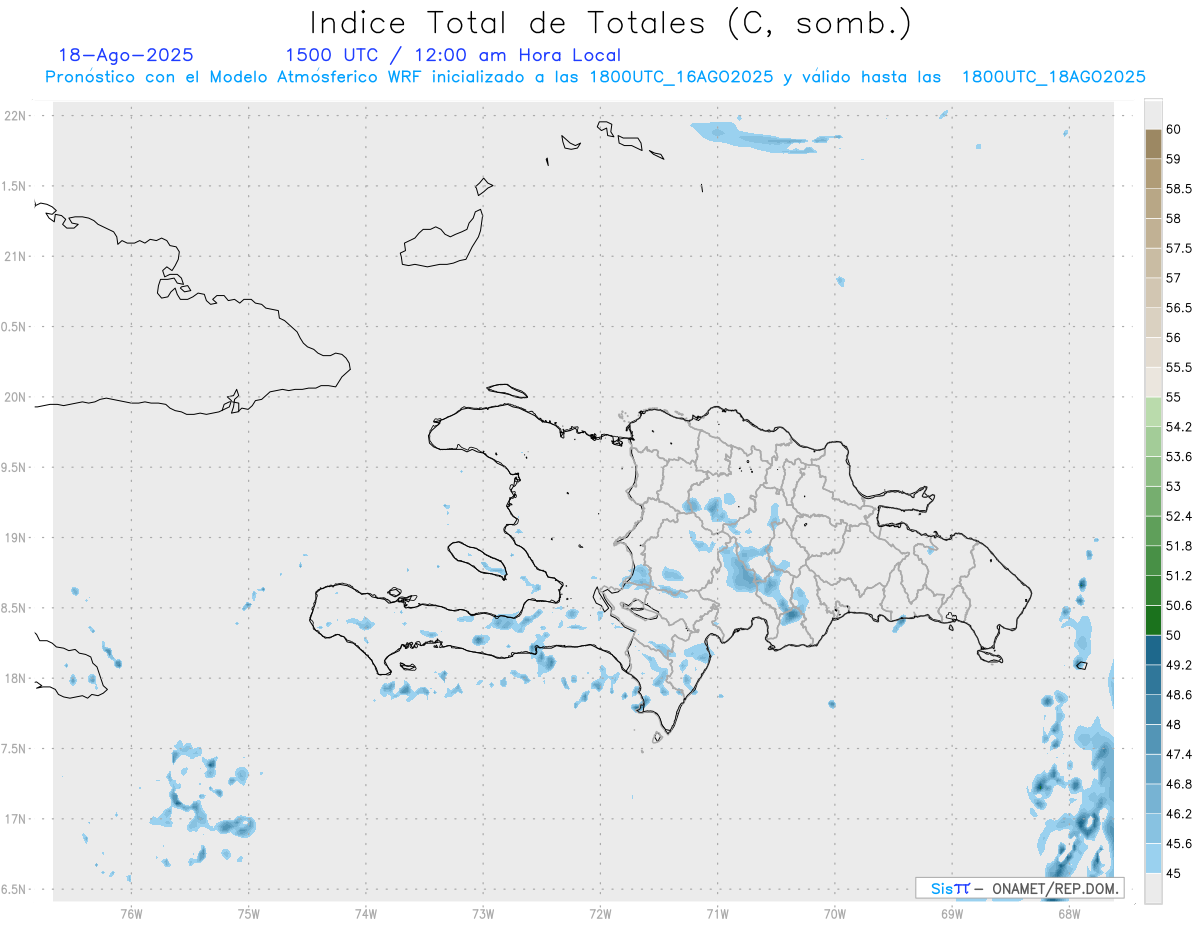Click the "71W" longitude label

click(x=717, y=913)
